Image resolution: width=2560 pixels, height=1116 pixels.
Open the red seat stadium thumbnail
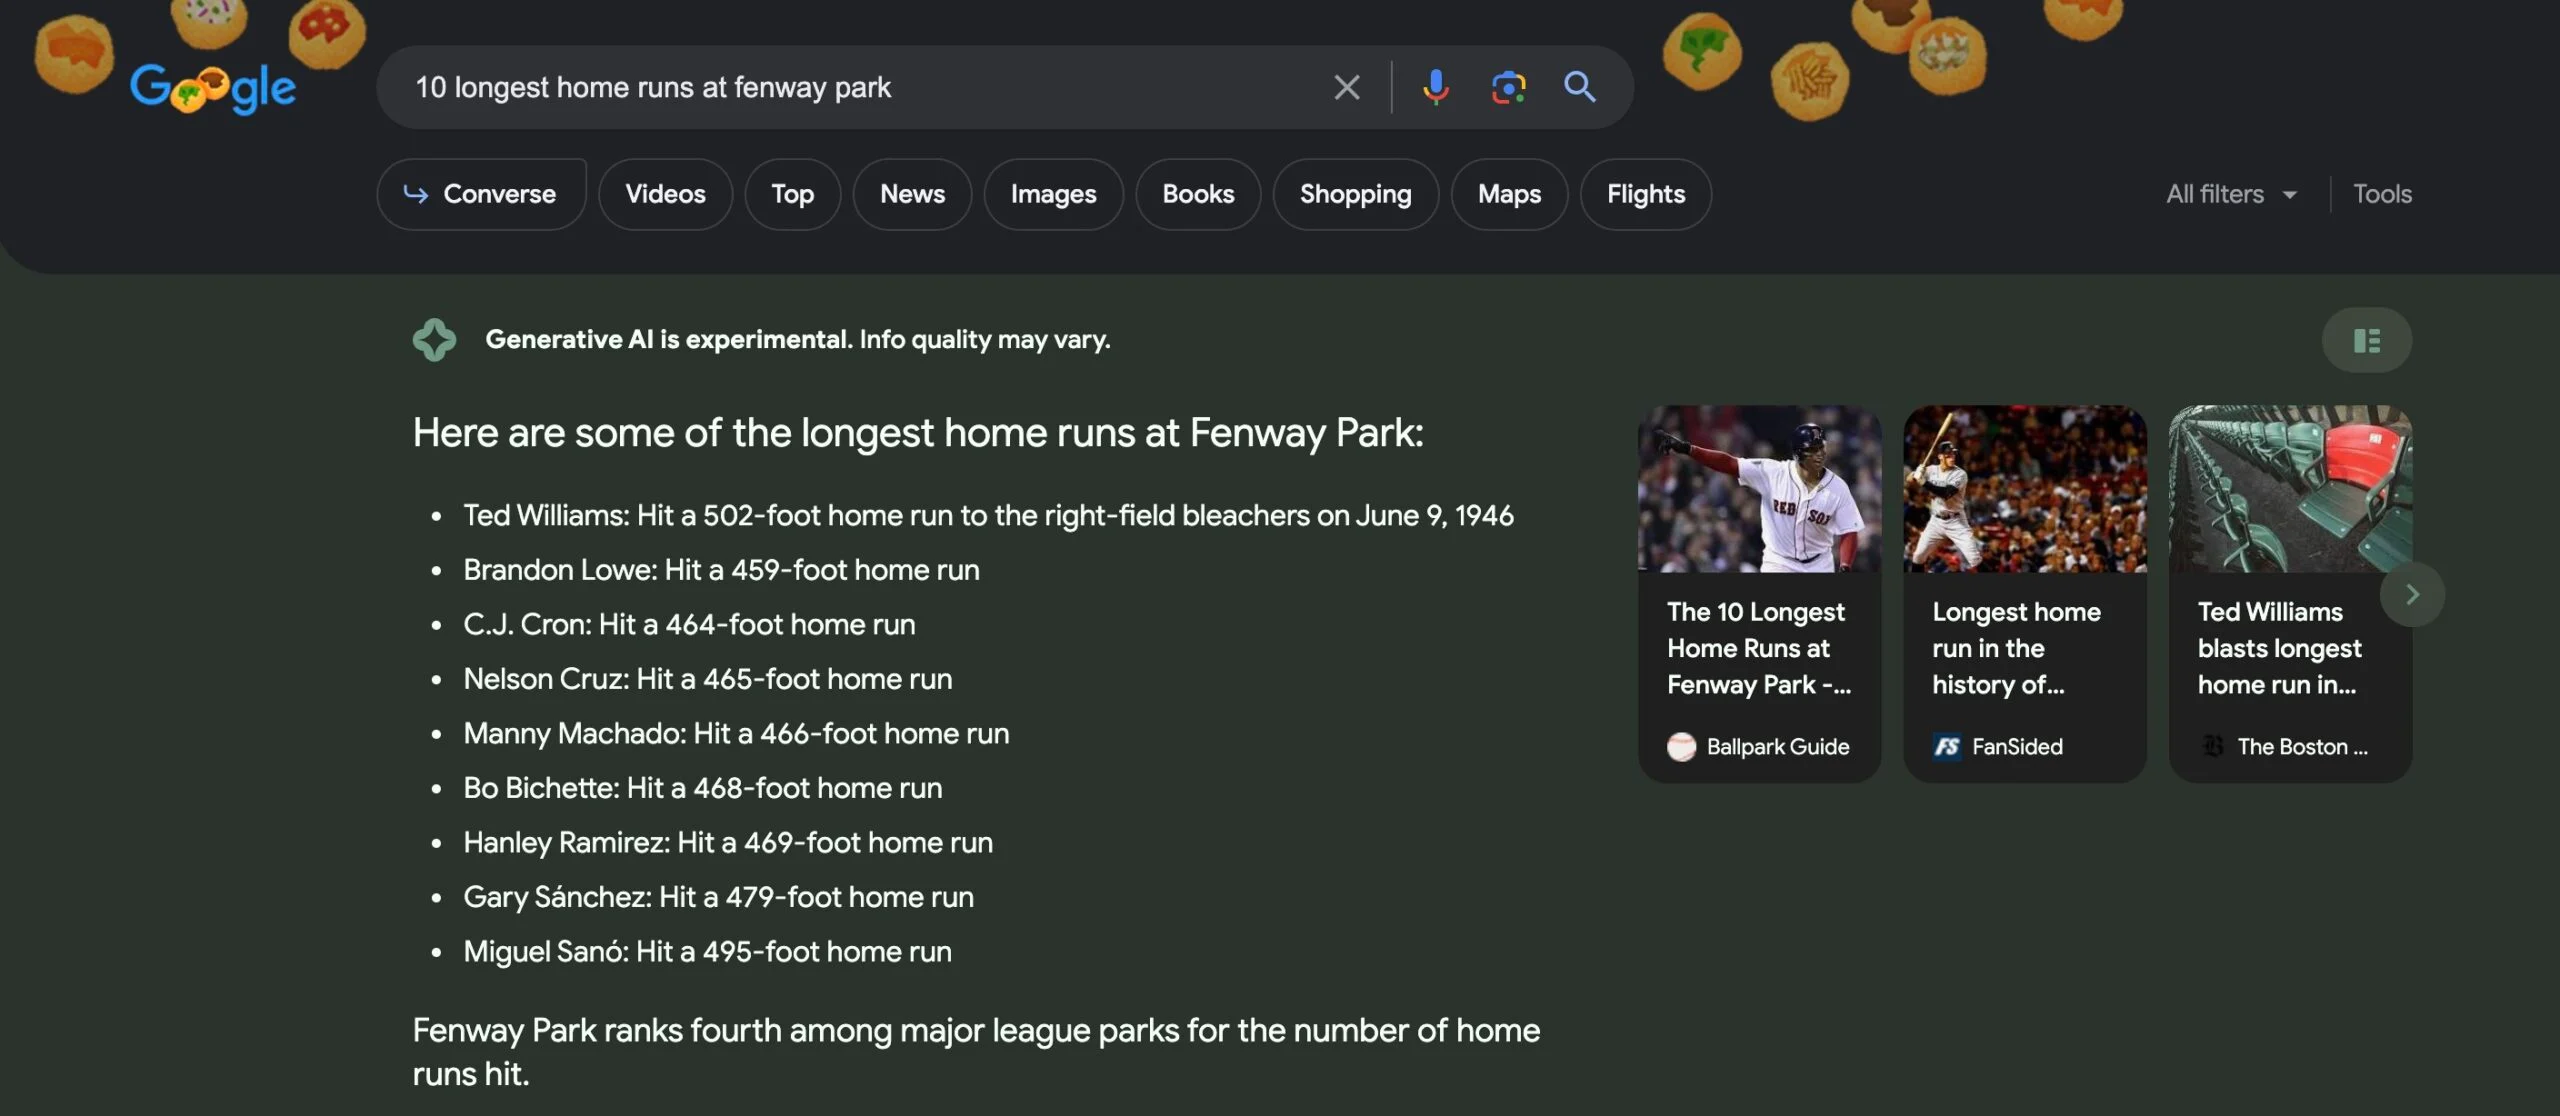2290,489
